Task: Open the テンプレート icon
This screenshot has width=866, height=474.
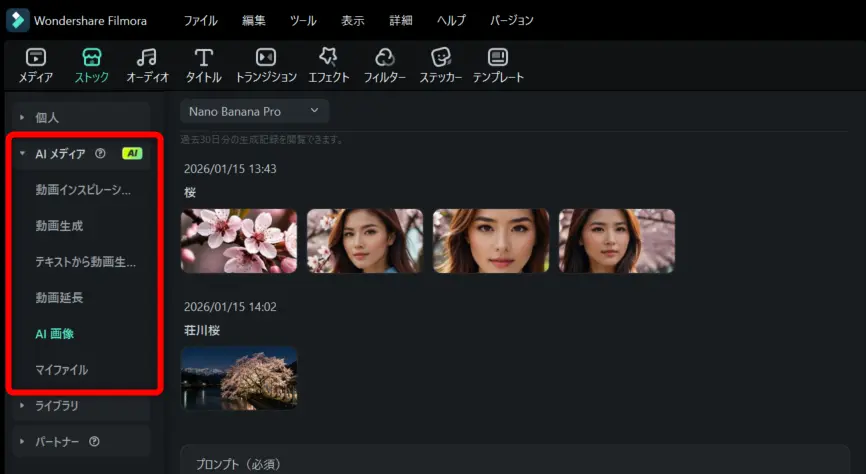Action: coord(498,57)
